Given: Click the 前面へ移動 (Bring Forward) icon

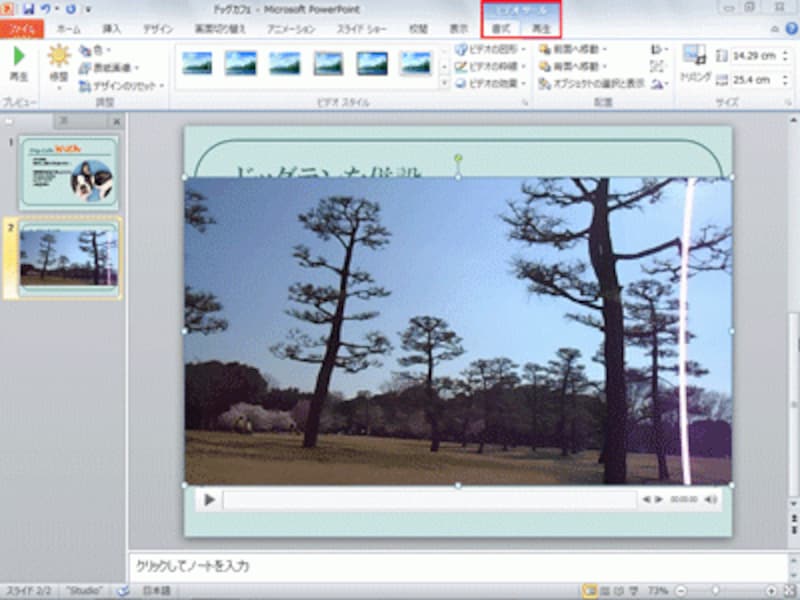Looking at the screenshot, I should point(546,50).
